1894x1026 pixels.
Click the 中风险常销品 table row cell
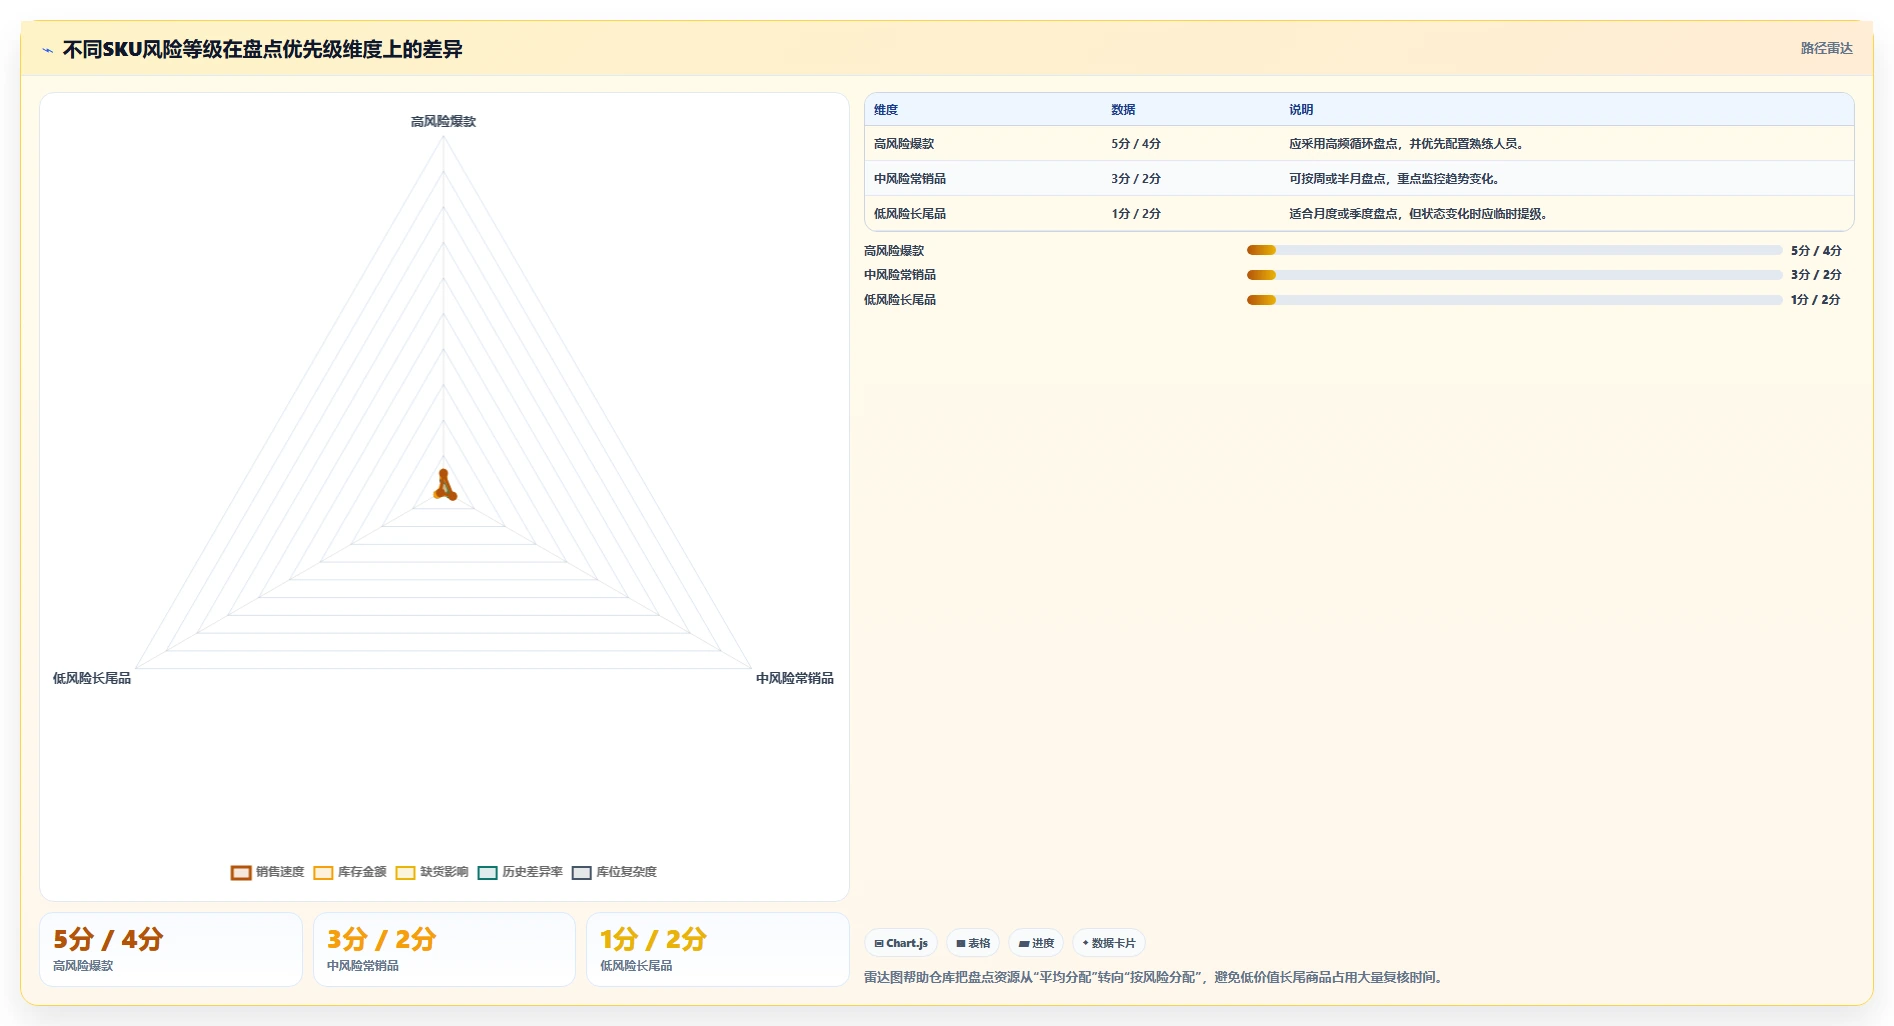coord(910,179)
